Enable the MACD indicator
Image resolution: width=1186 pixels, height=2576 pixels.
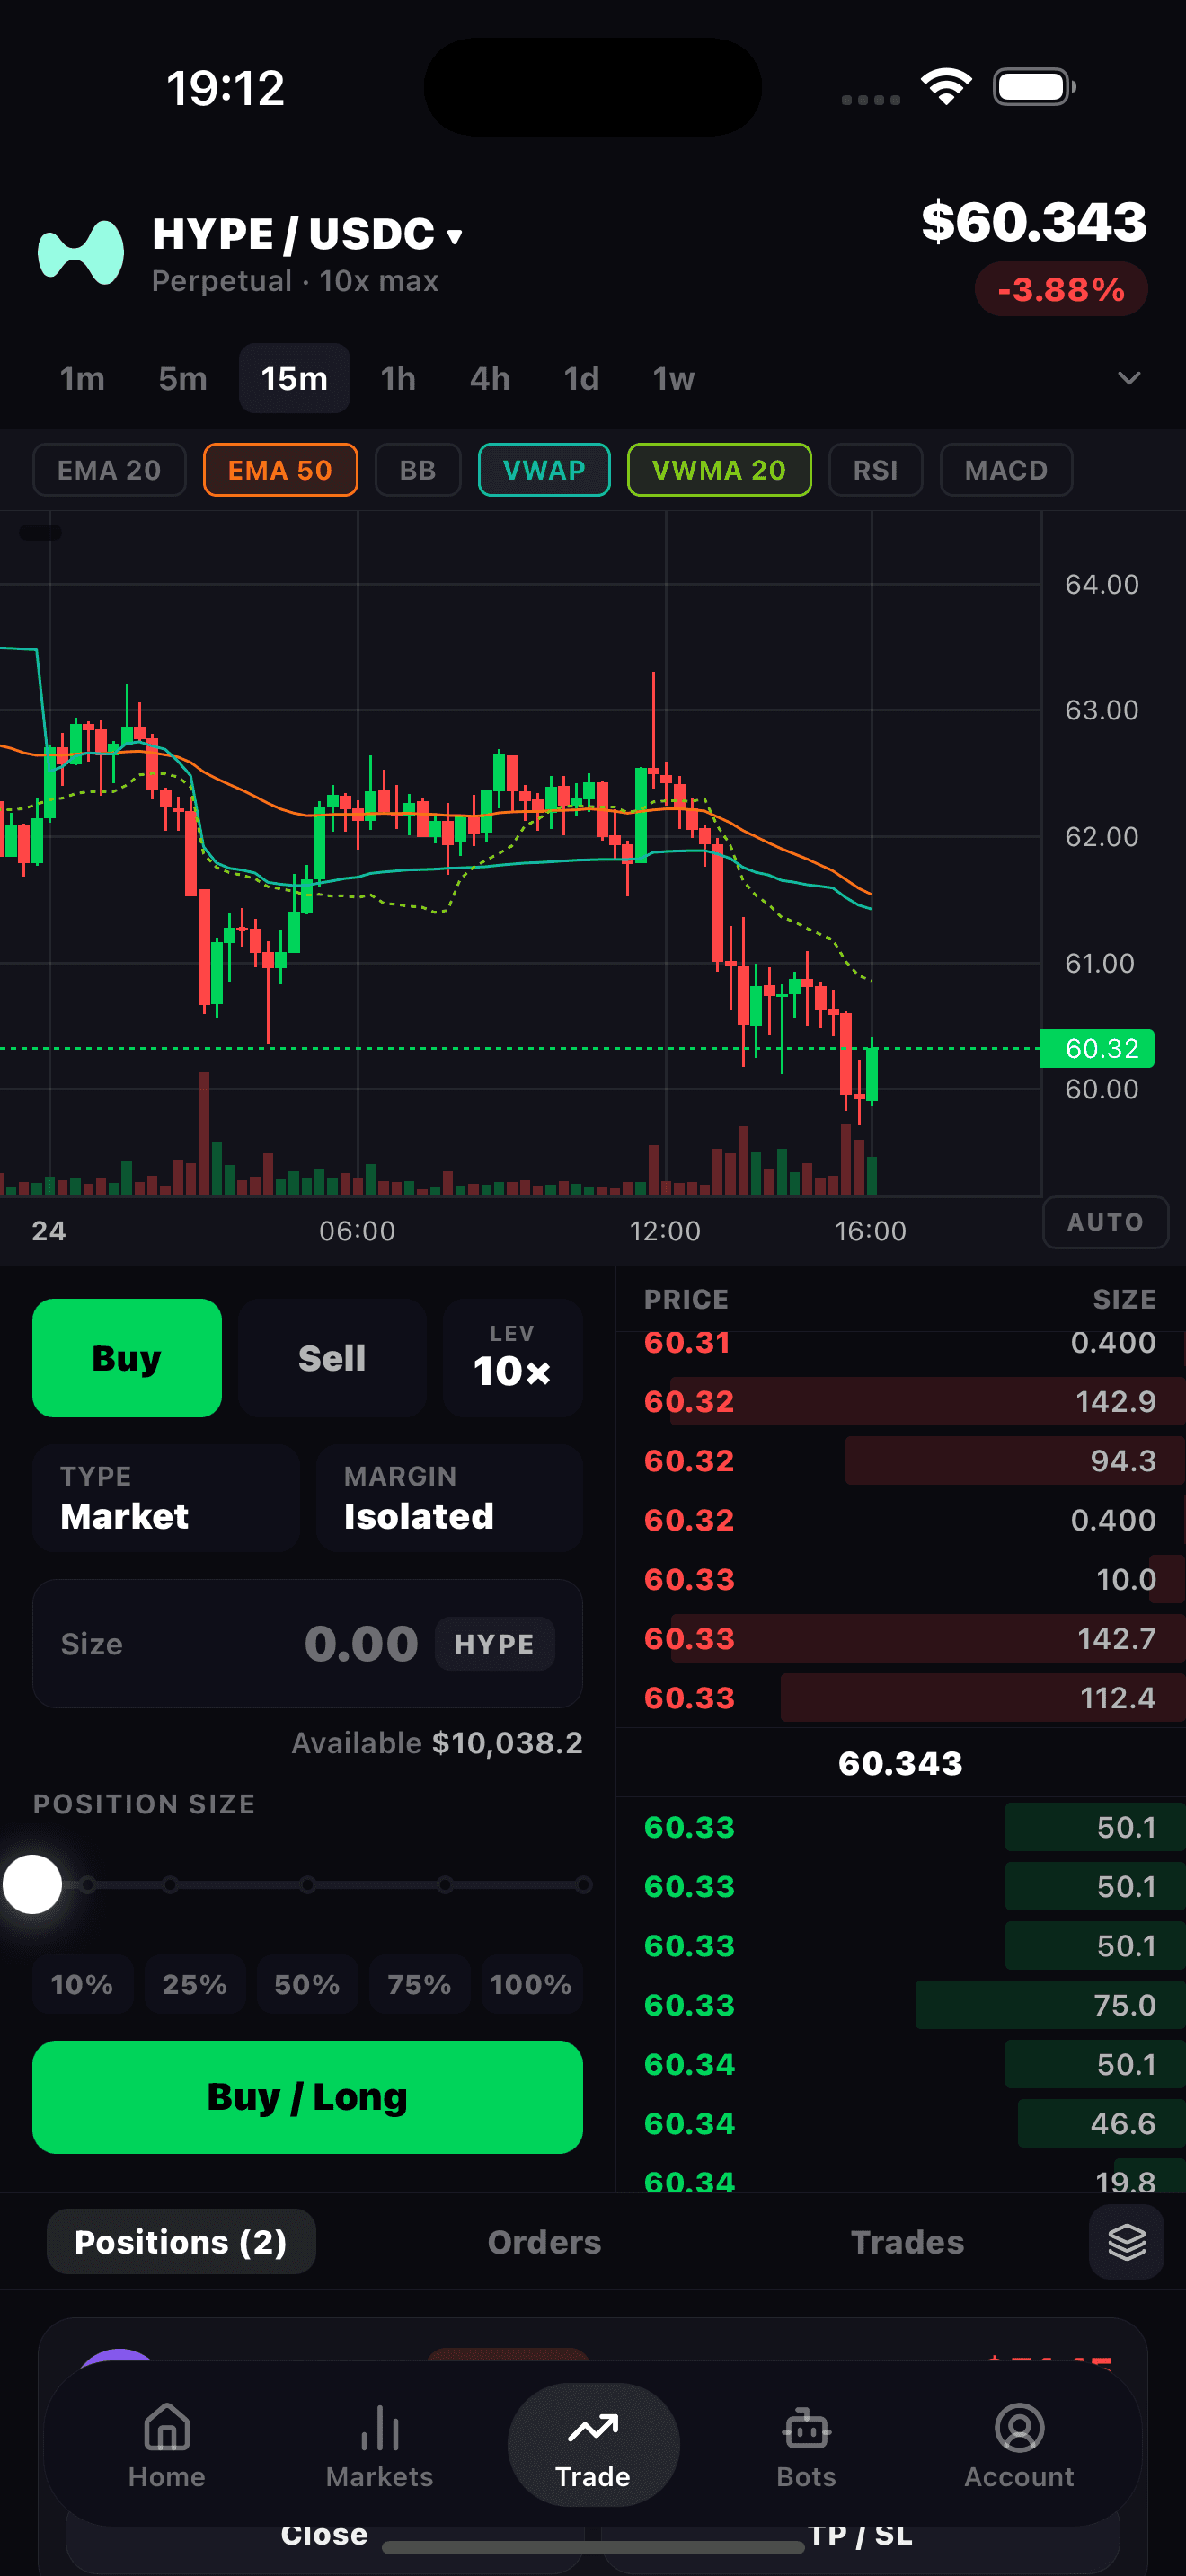[1006, 470]
